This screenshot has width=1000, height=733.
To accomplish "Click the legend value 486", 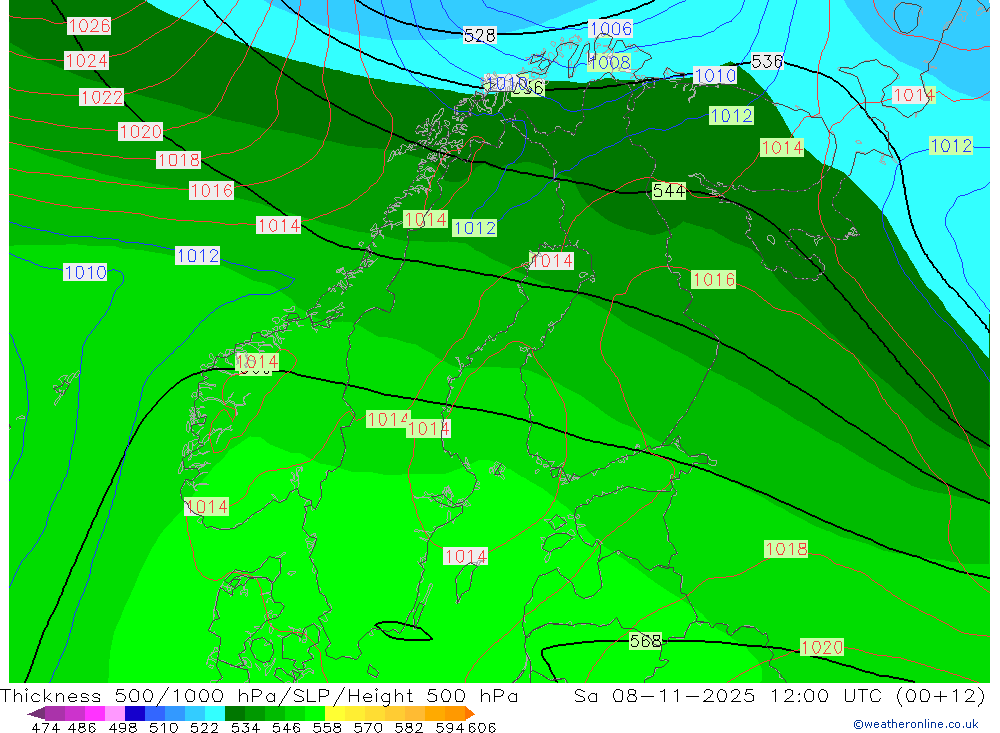I will pos(82,727).
